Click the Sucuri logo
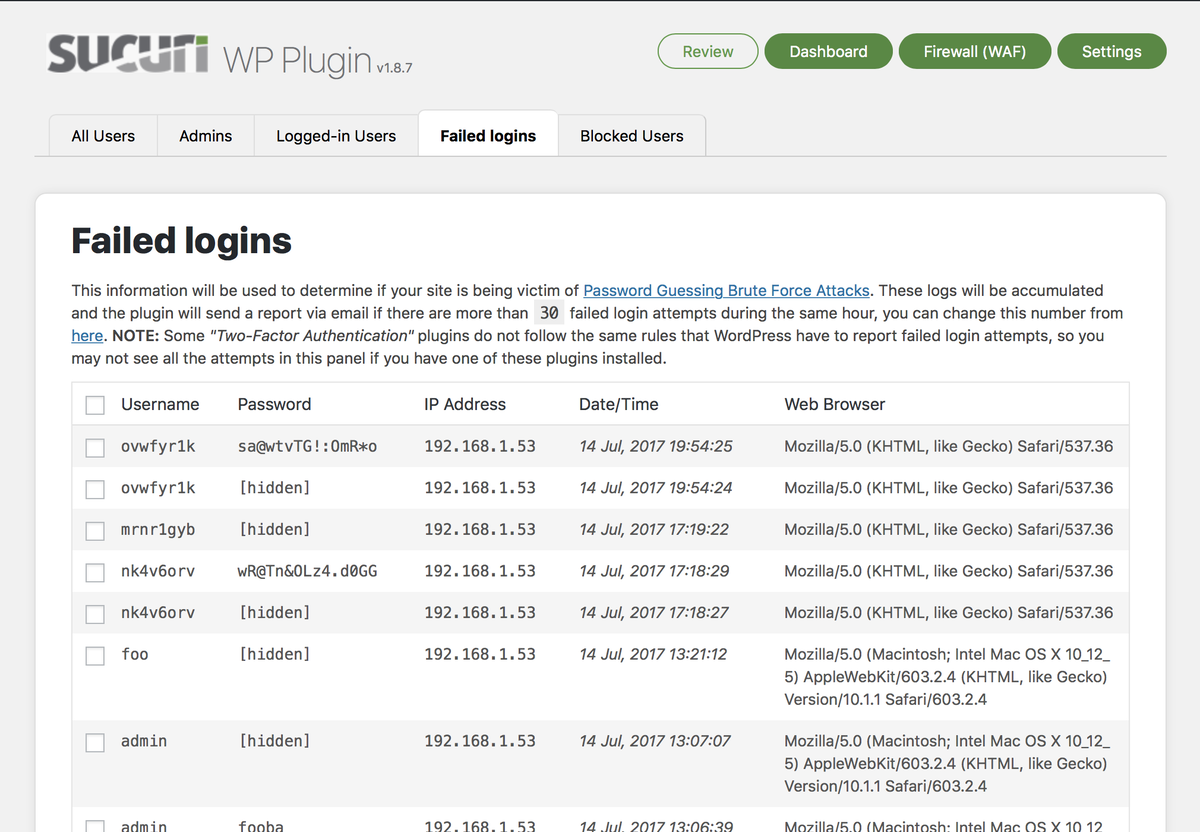Screen dimensions: 1200x832 point(128,56)
